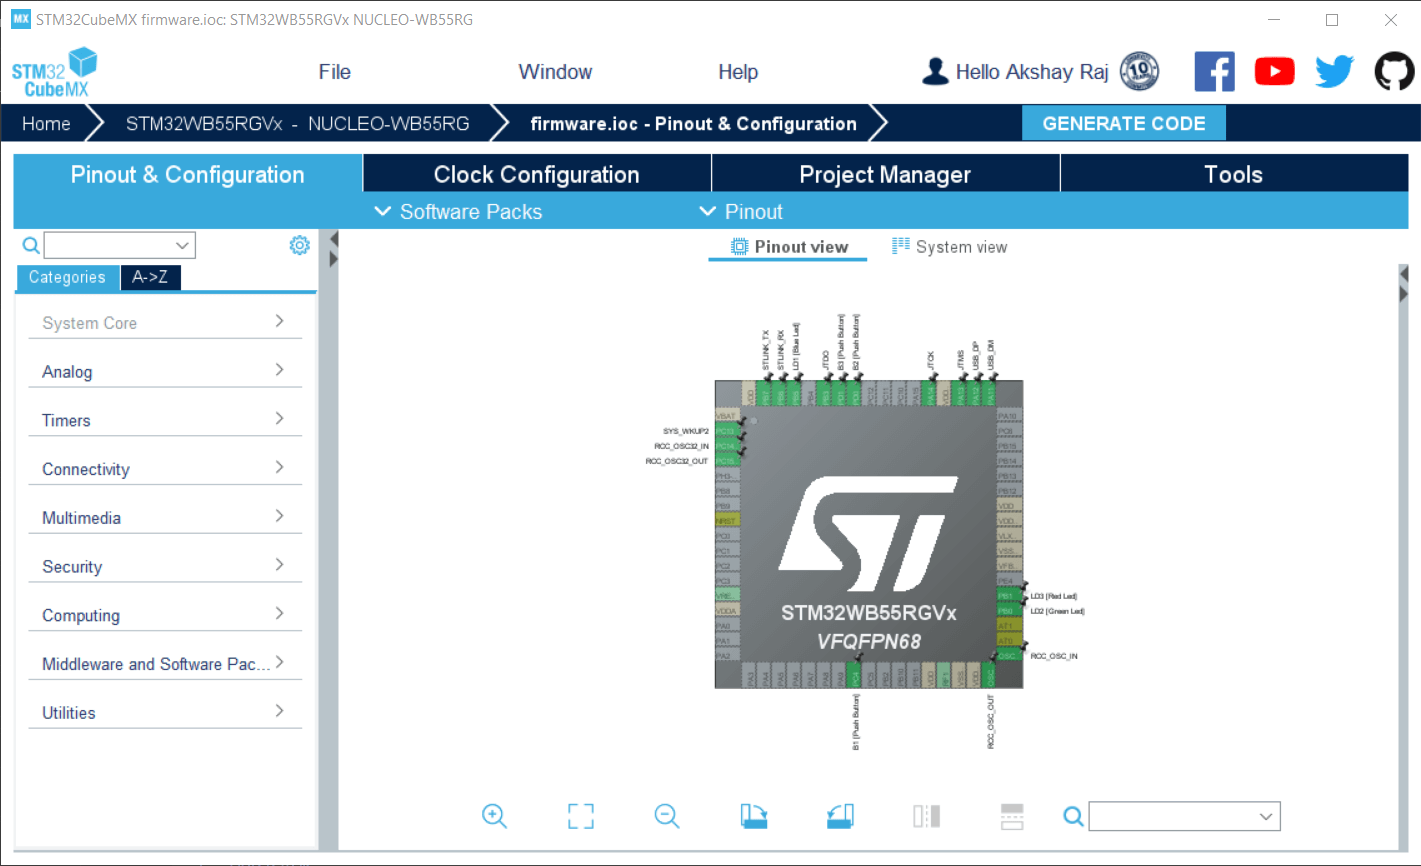Click the STM32CubeMX logo

[55, 72]
